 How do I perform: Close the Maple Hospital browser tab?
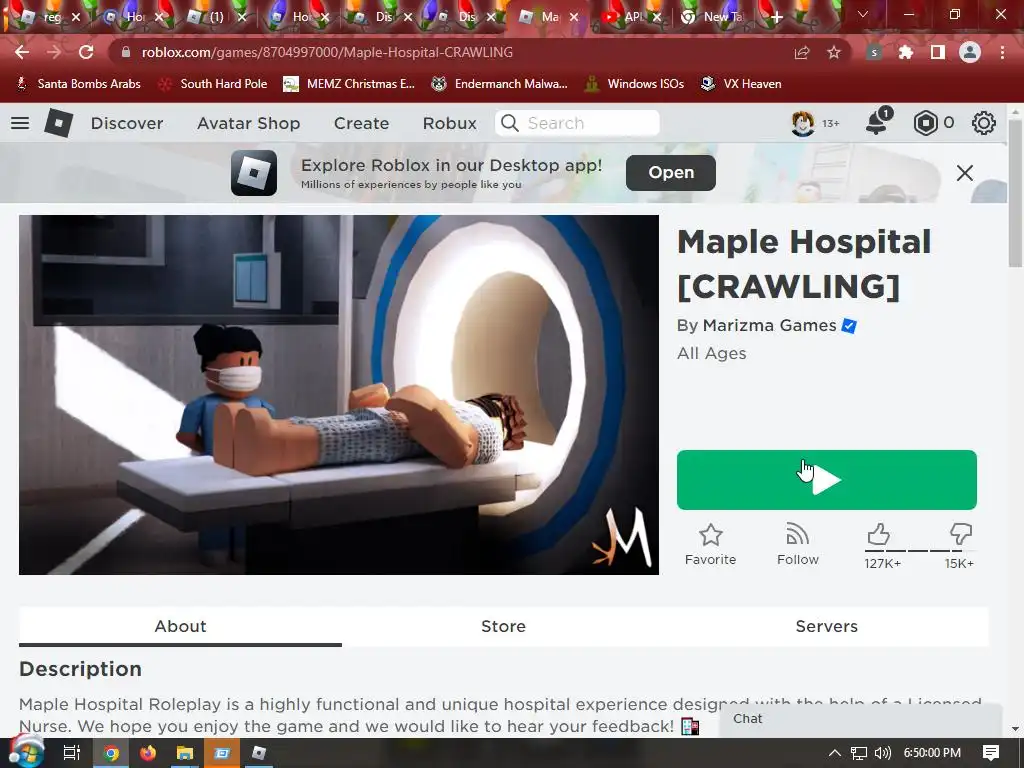(574, 17)
